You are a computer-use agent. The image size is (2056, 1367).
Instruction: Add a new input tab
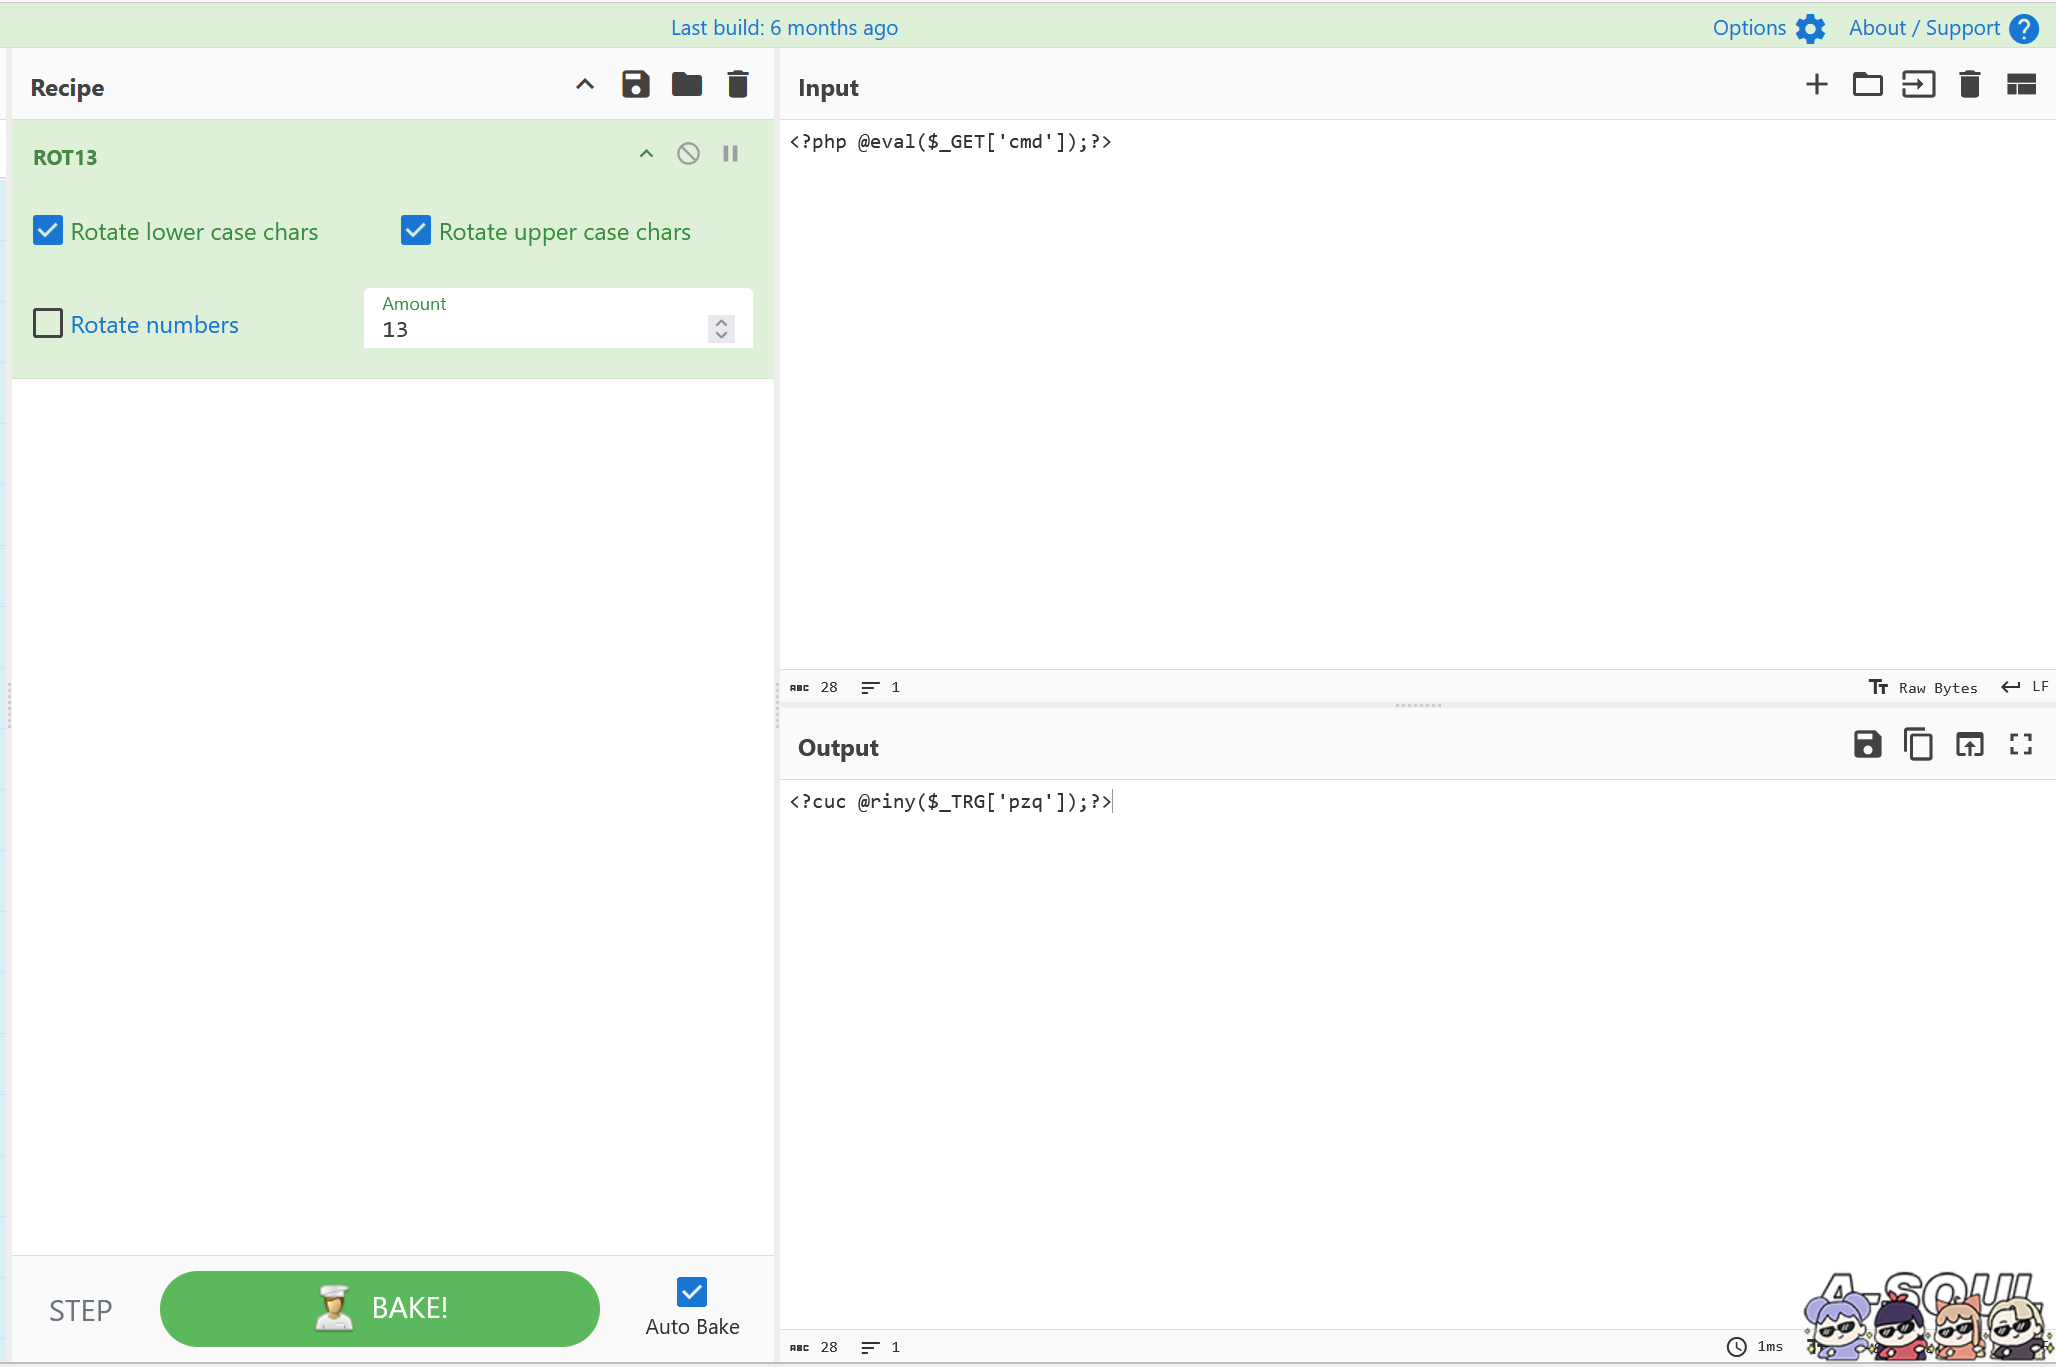[x=1816, y=85]
